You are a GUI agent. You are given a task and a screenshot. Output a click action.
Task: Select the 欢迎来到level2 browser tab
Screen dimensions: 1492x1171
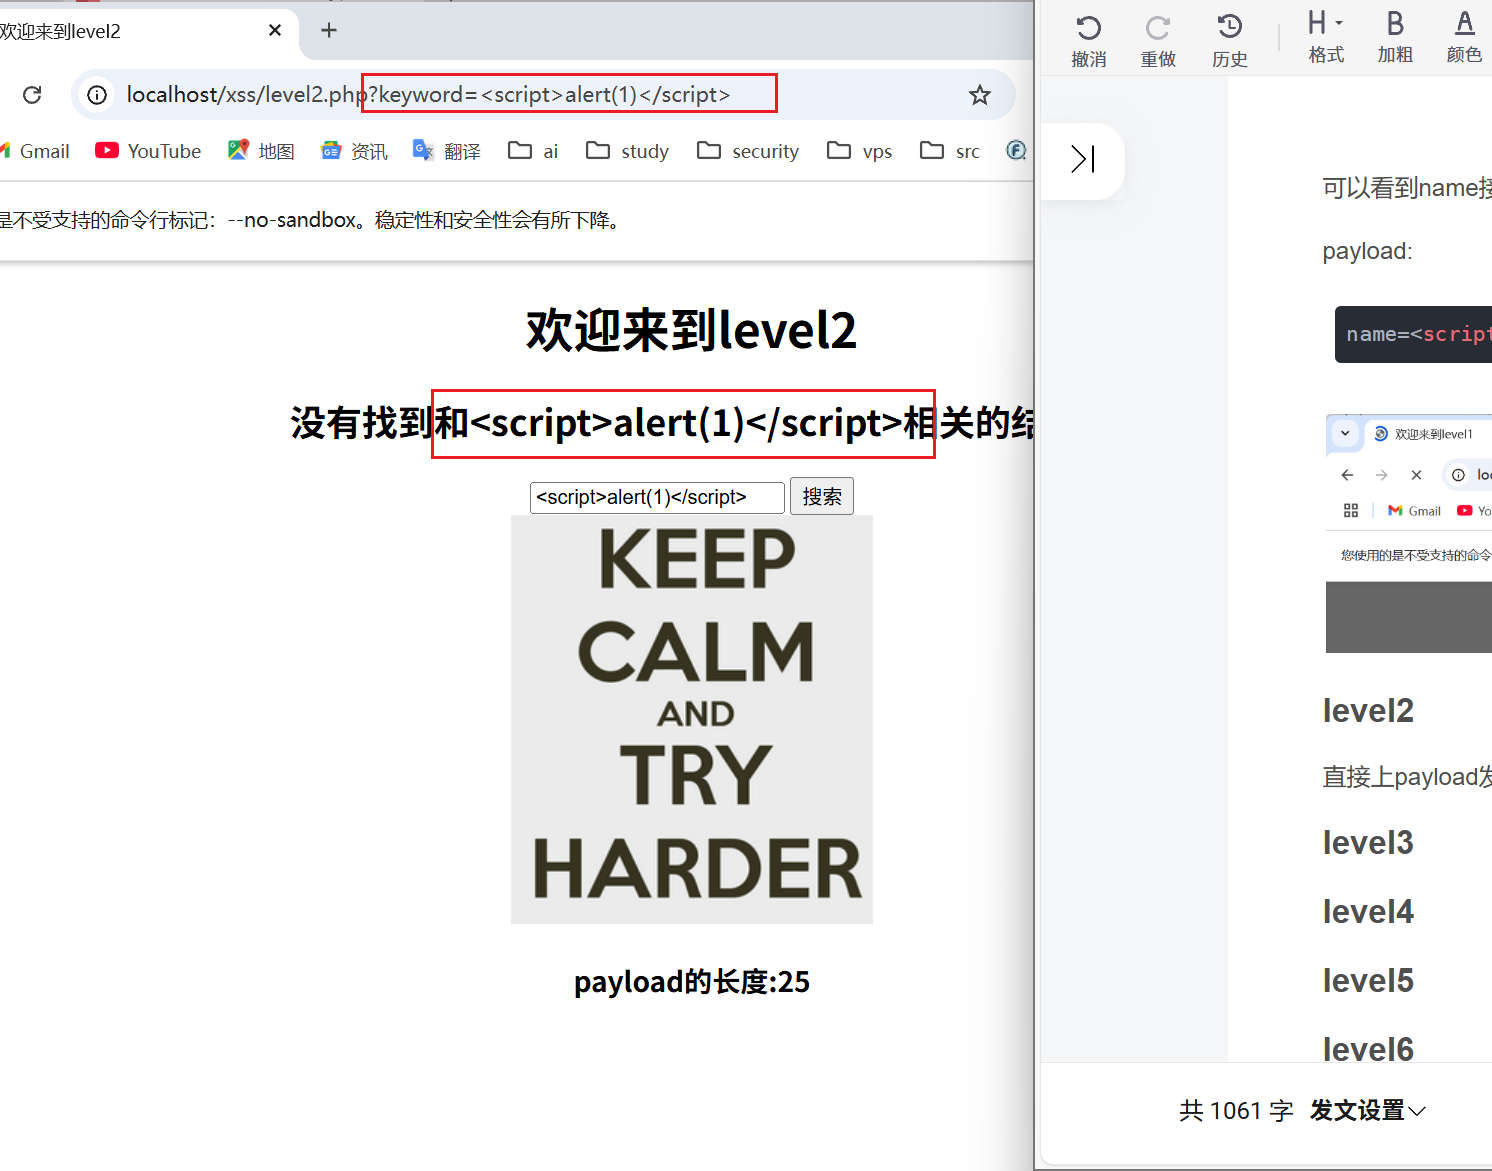tap(147, 31)
